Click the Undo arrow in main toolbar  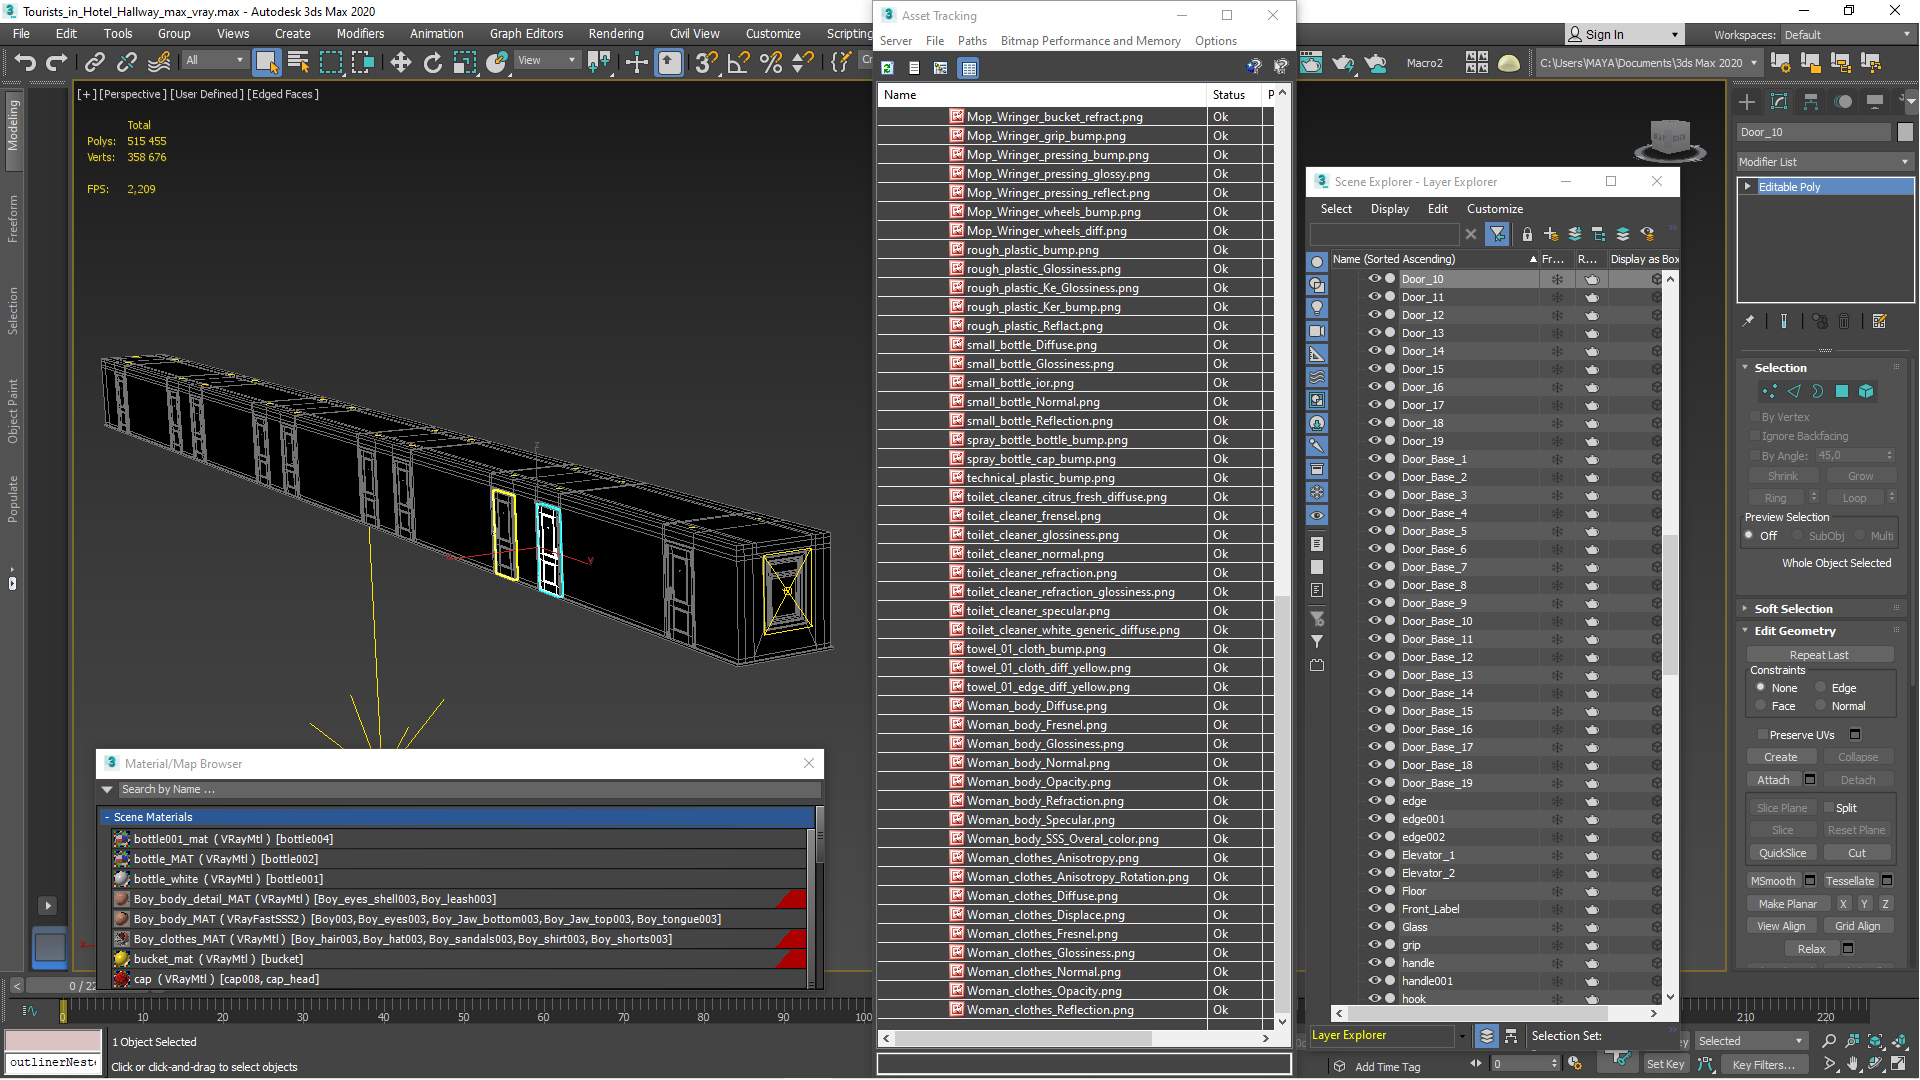click(x=25, y=63)
